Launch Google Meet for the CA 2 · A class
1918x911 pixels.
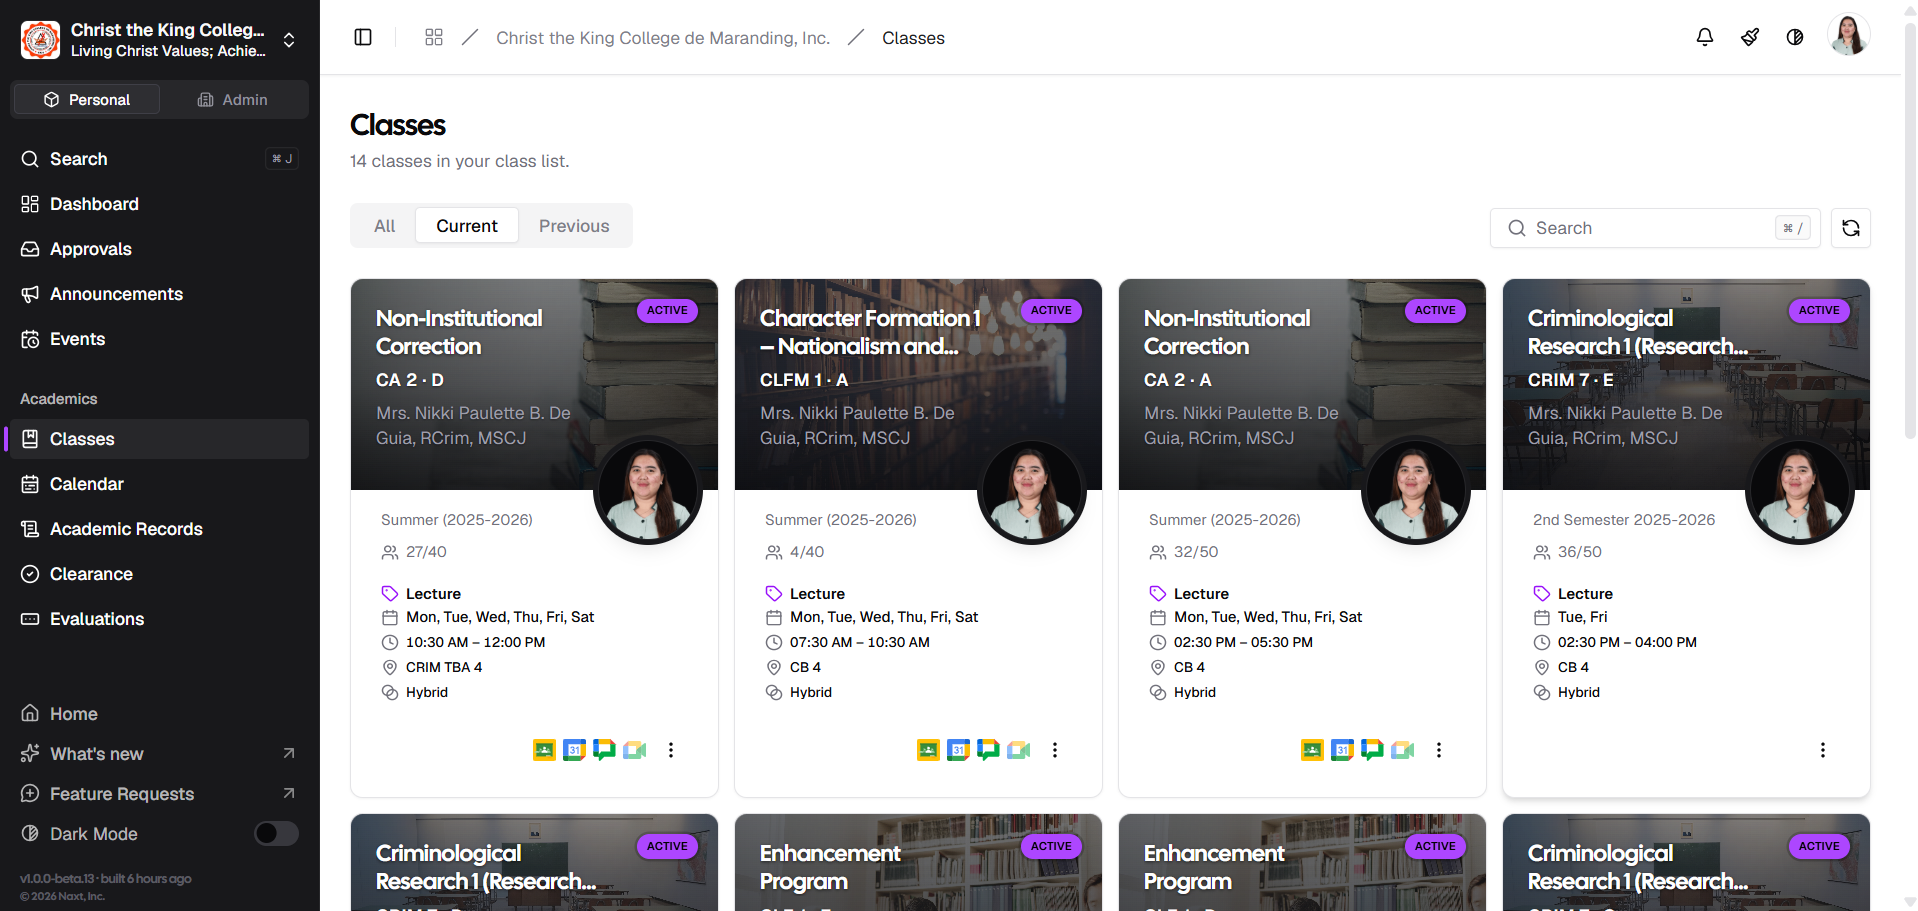(1402, 750)
